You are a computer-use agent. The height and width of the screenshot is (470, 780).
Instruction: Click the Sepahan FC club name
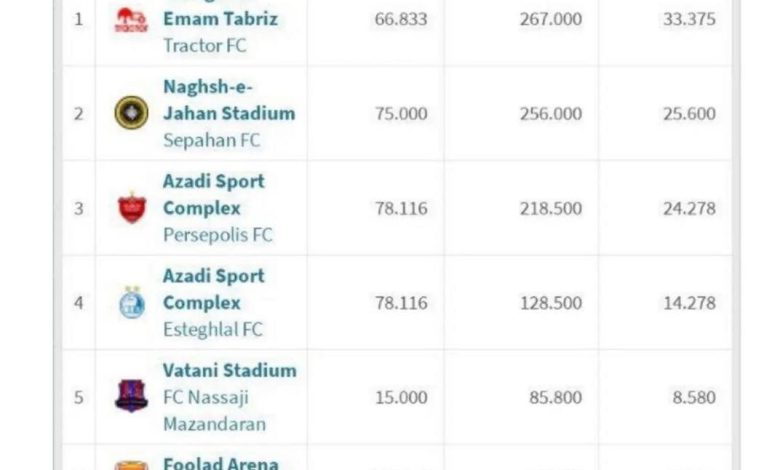point(212,140)
